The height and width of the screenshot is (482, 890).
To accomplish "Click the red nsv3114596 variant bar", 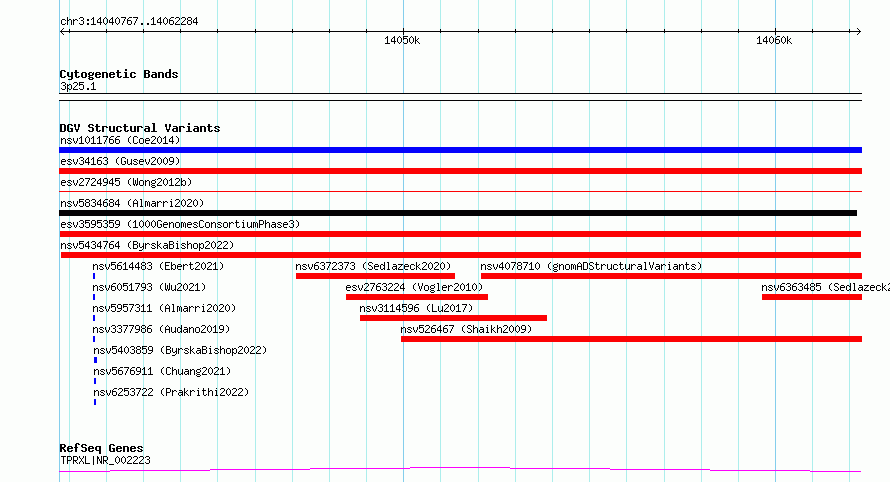I will [454, 318].
